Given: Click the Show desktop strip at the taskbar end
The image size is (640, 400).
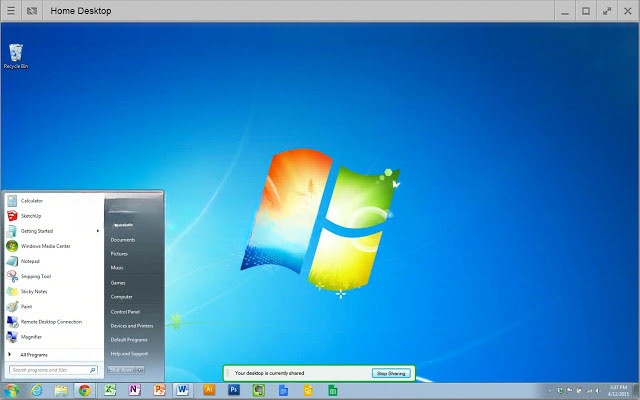Looking at the screenshot, I should coord(636,391).
